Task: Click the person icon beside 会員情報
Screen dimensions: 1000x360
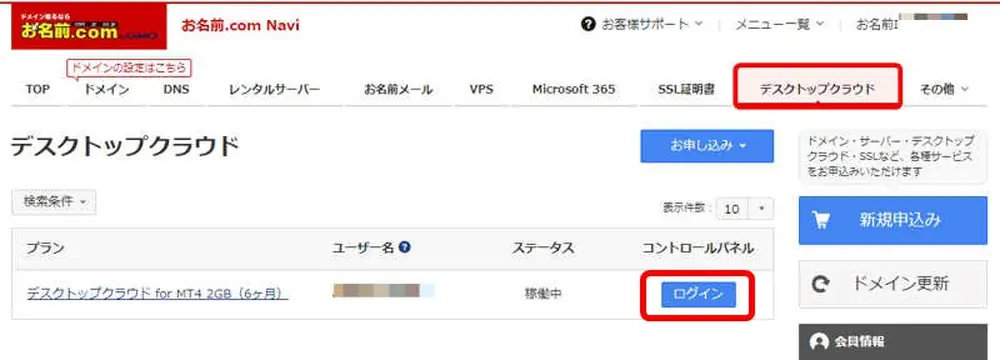Action: [818, 341]
